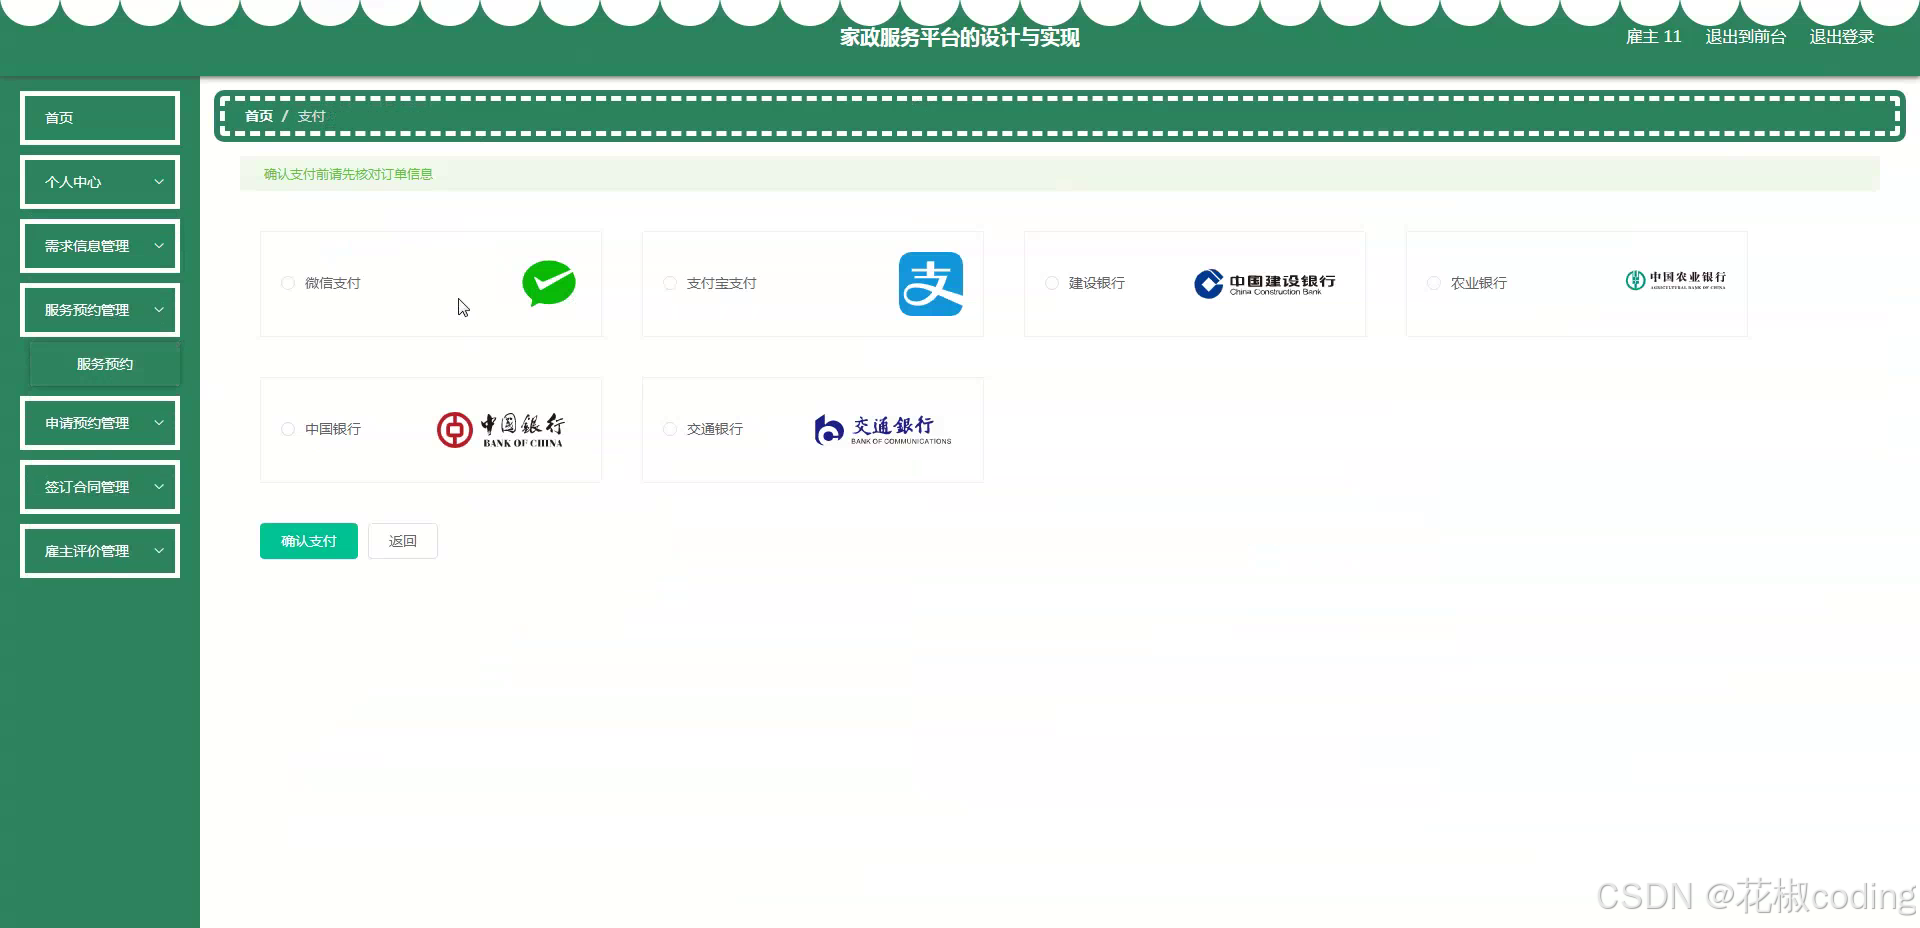Click the Agricultural Bank of China logo
This screenshot has width=1920, height=928.
(x=1674, y=281)
